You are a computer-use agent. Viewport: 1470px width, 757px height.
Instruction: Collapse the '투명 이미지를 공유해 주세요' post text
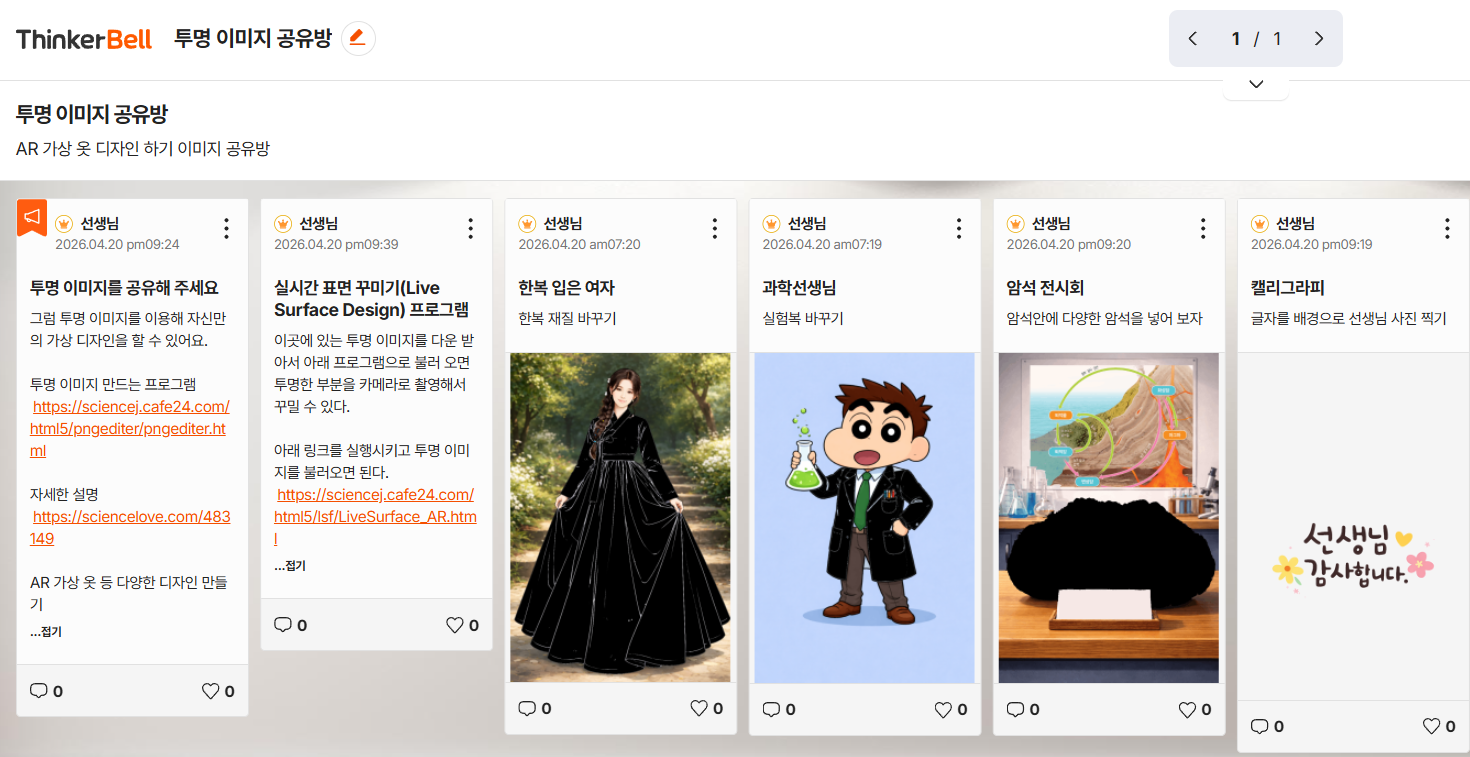click(46, 632)
